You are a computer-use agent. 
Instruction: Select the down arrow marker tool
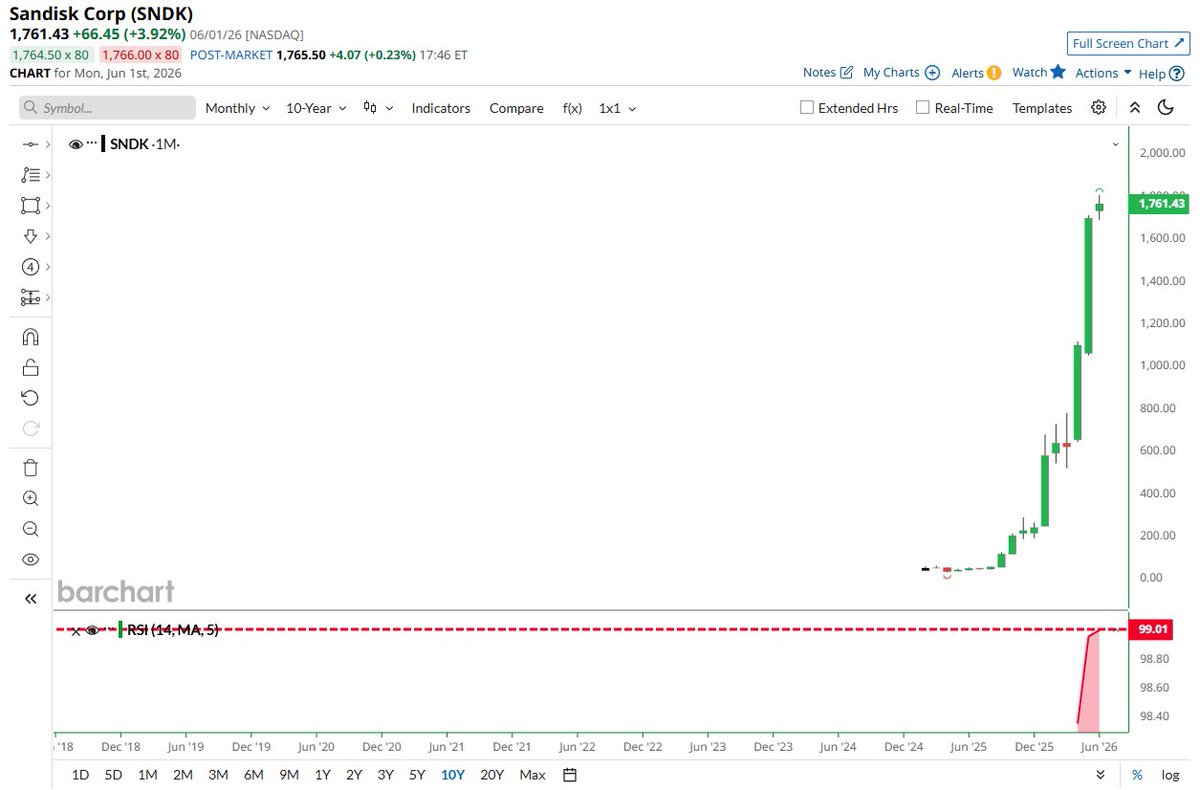(x=30, y=236)
